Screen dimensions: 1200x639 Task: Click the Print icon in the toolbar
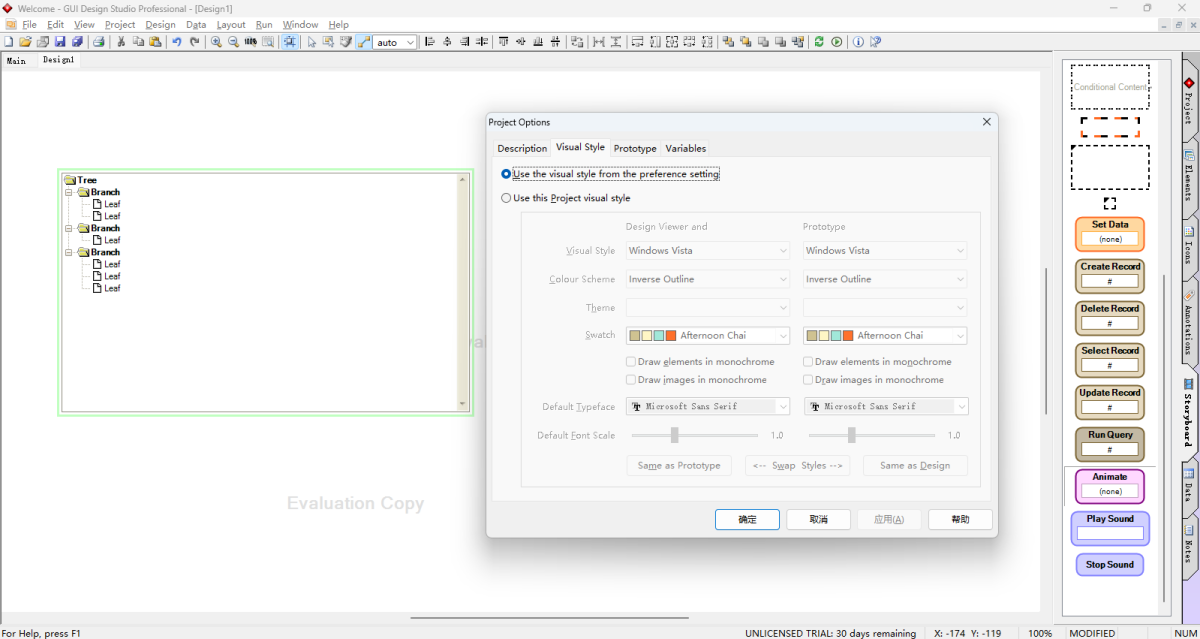tap(98, 42)
